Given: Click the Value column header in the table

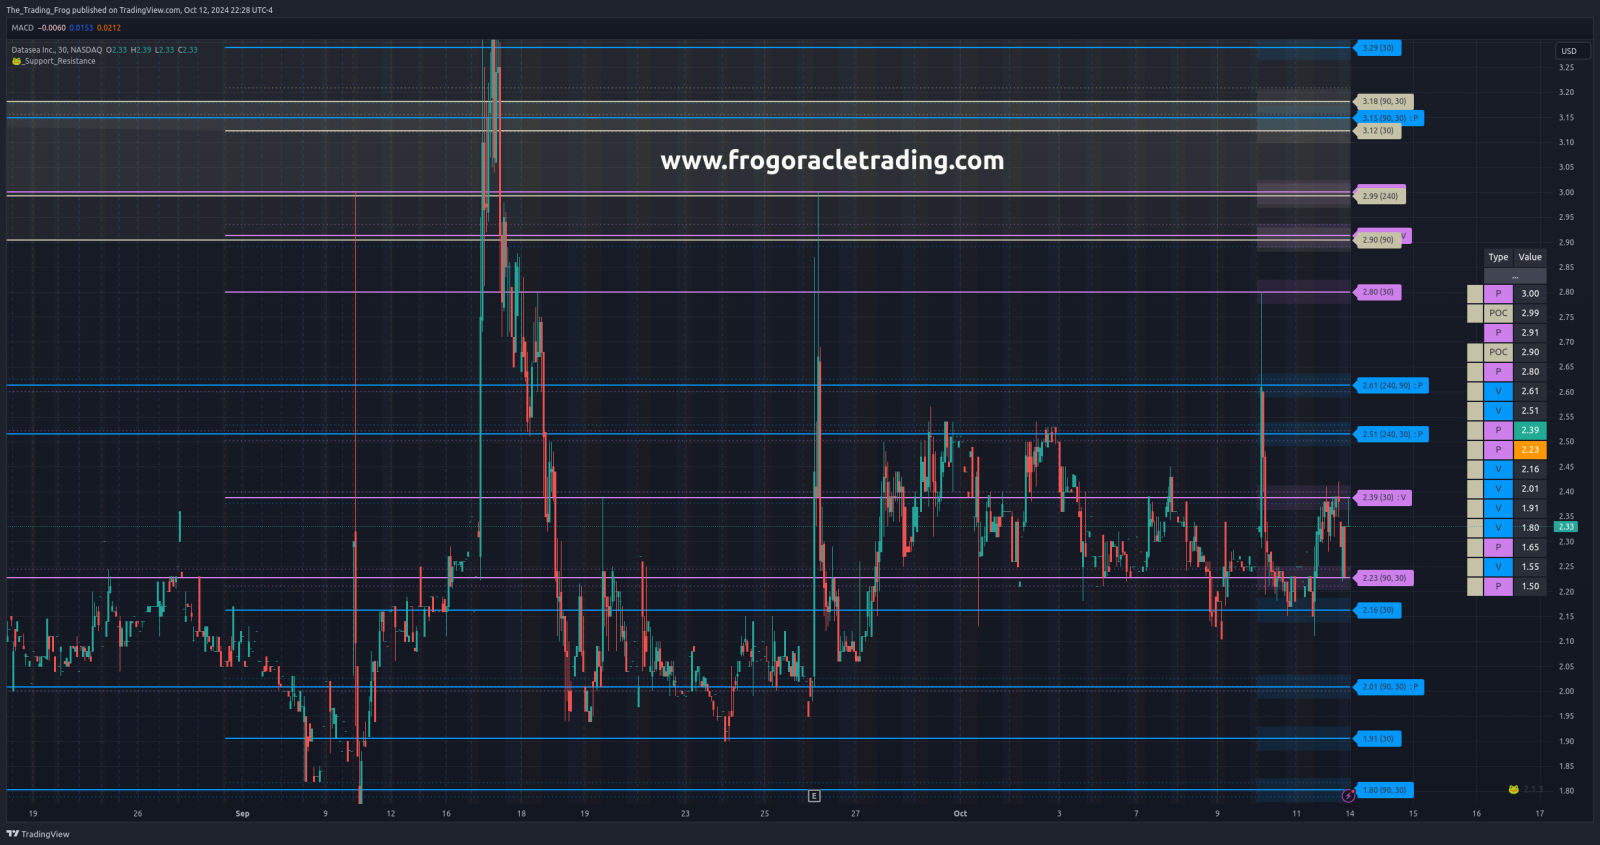Looking at the screenshot, I should [x=1530, y=257].
